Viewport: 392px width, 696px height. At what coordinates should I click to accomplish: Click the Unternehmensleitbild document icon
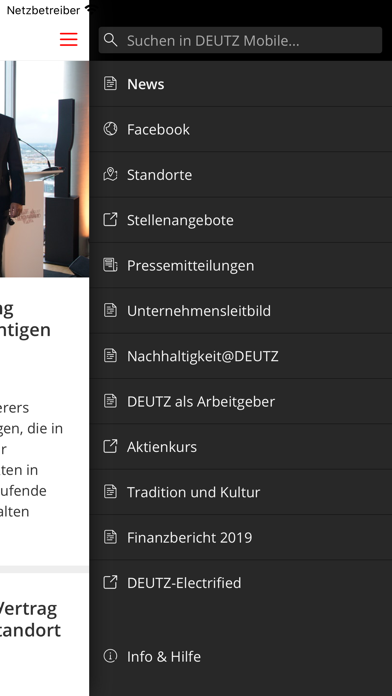tap(110, 310)
